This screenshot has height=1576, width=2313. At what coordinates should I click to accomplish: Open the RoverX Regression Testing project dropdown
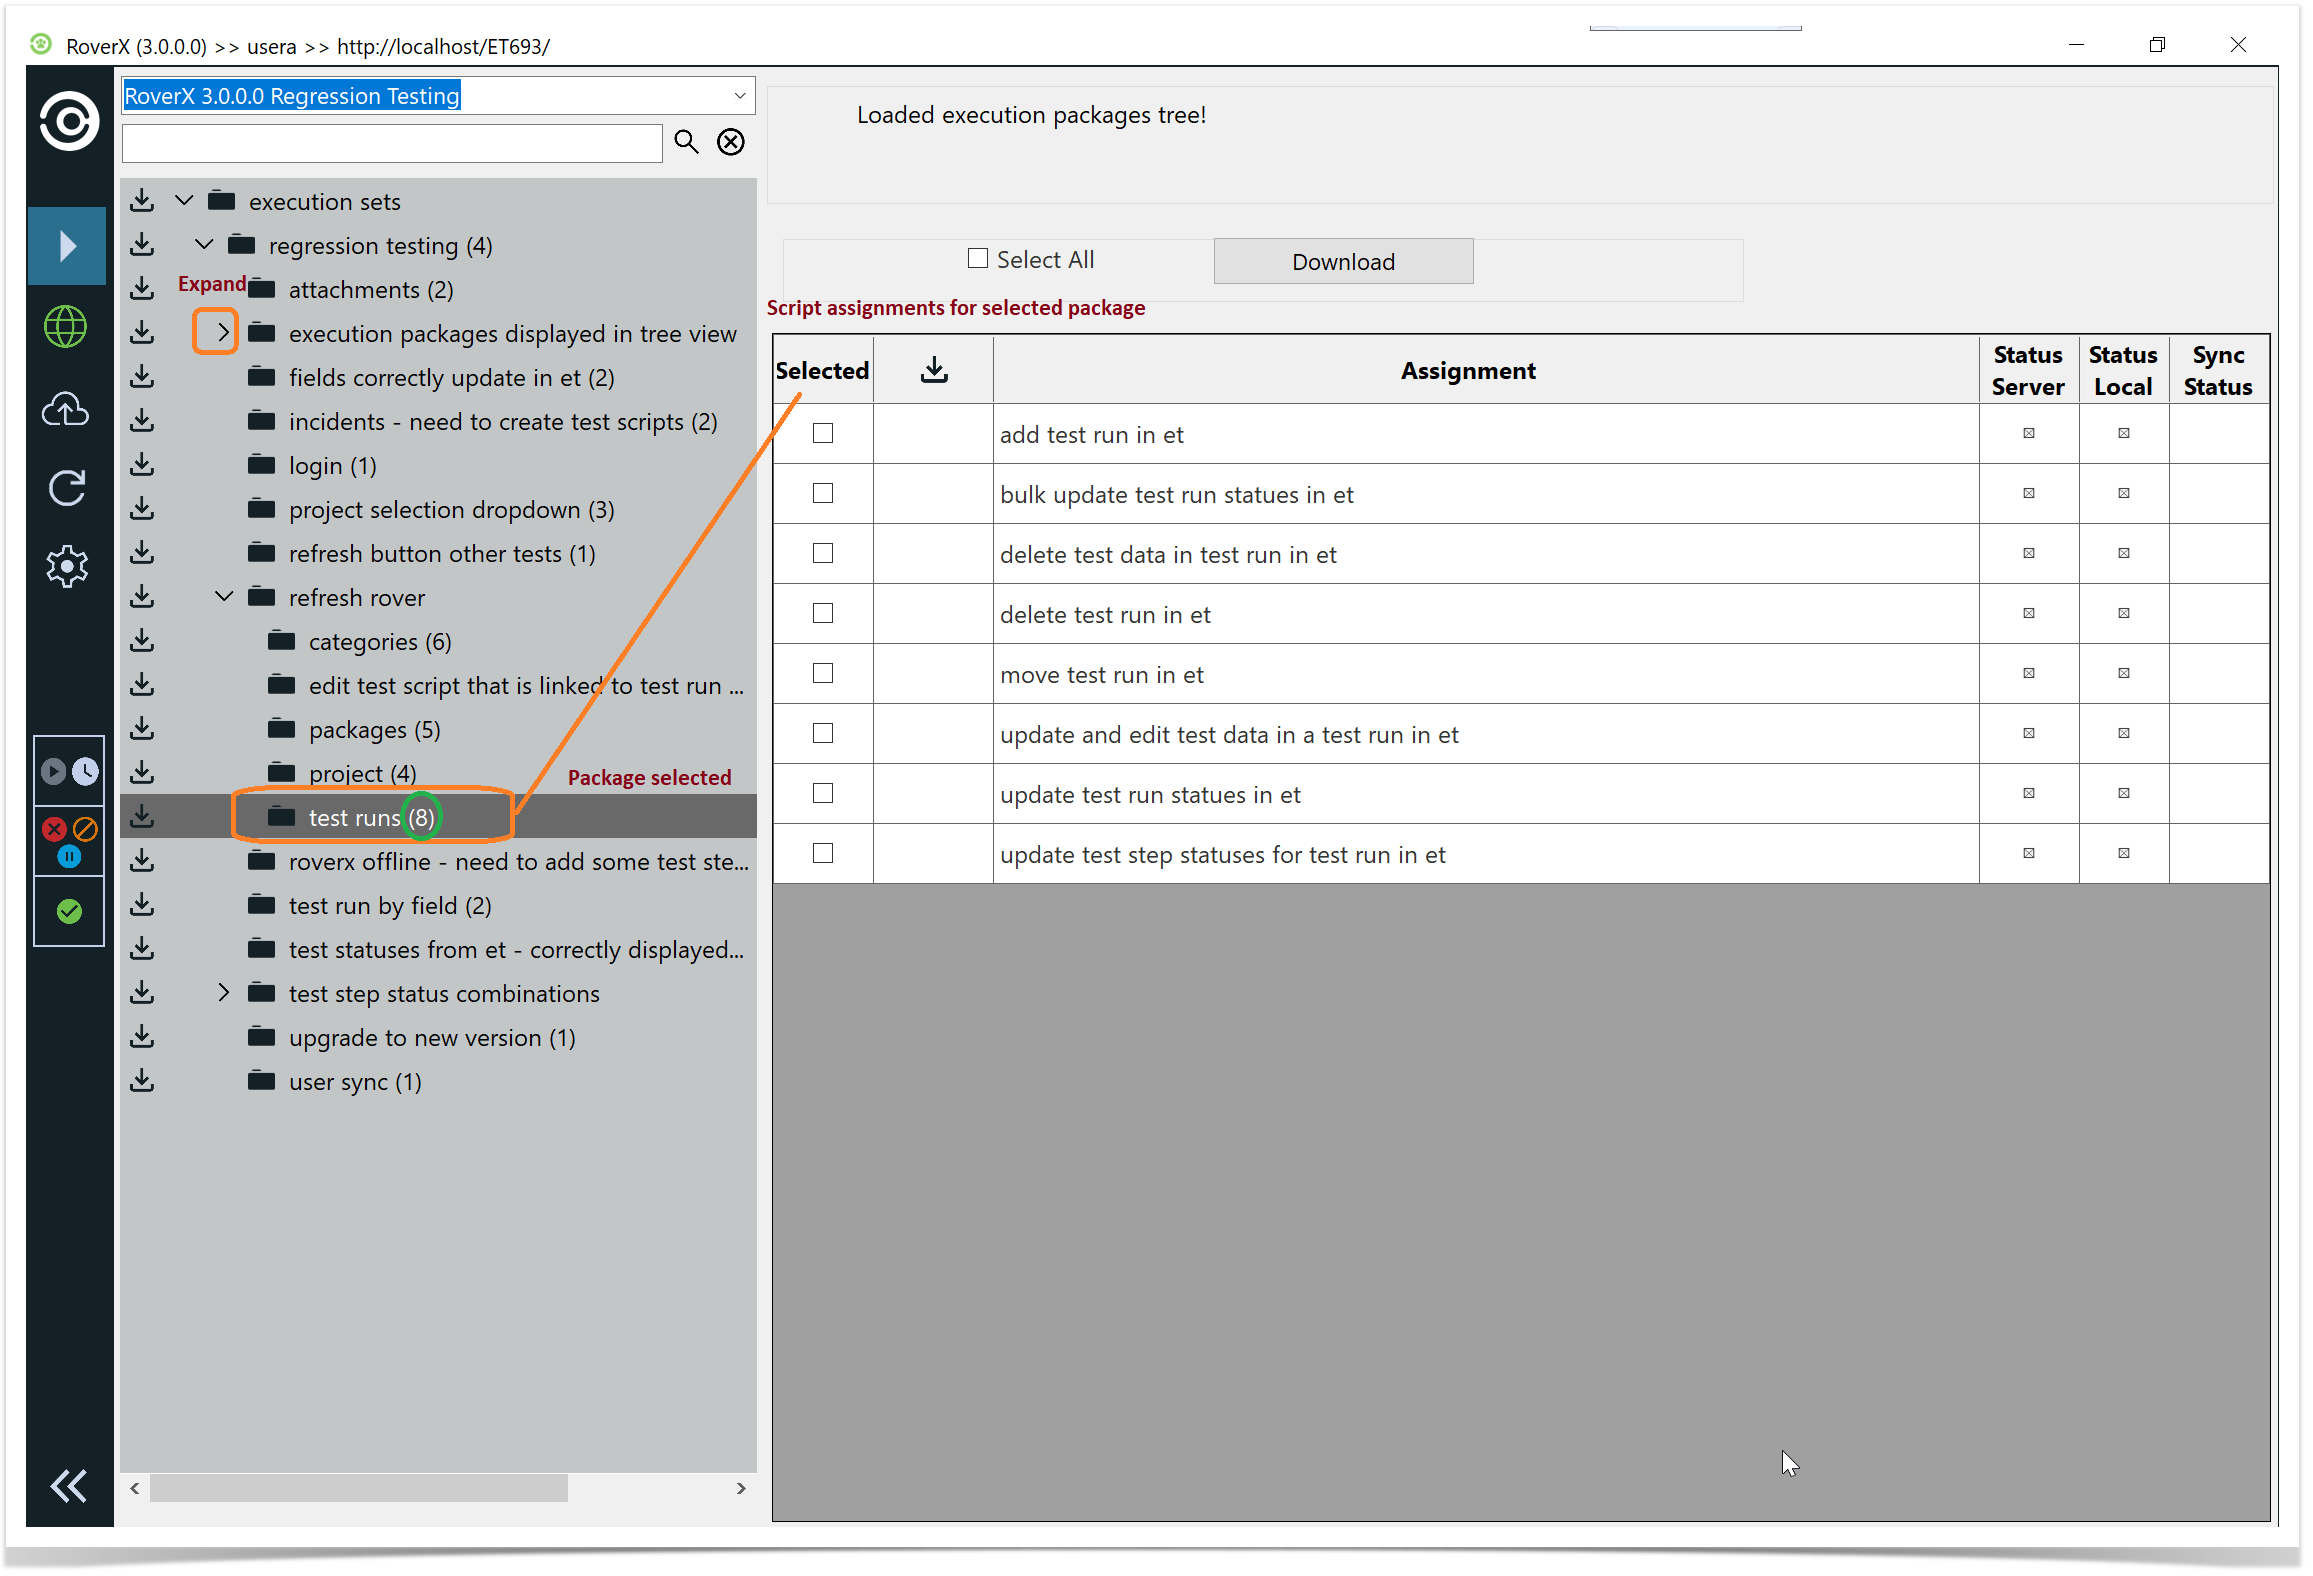pyautogui.click(x=739, y=96)
